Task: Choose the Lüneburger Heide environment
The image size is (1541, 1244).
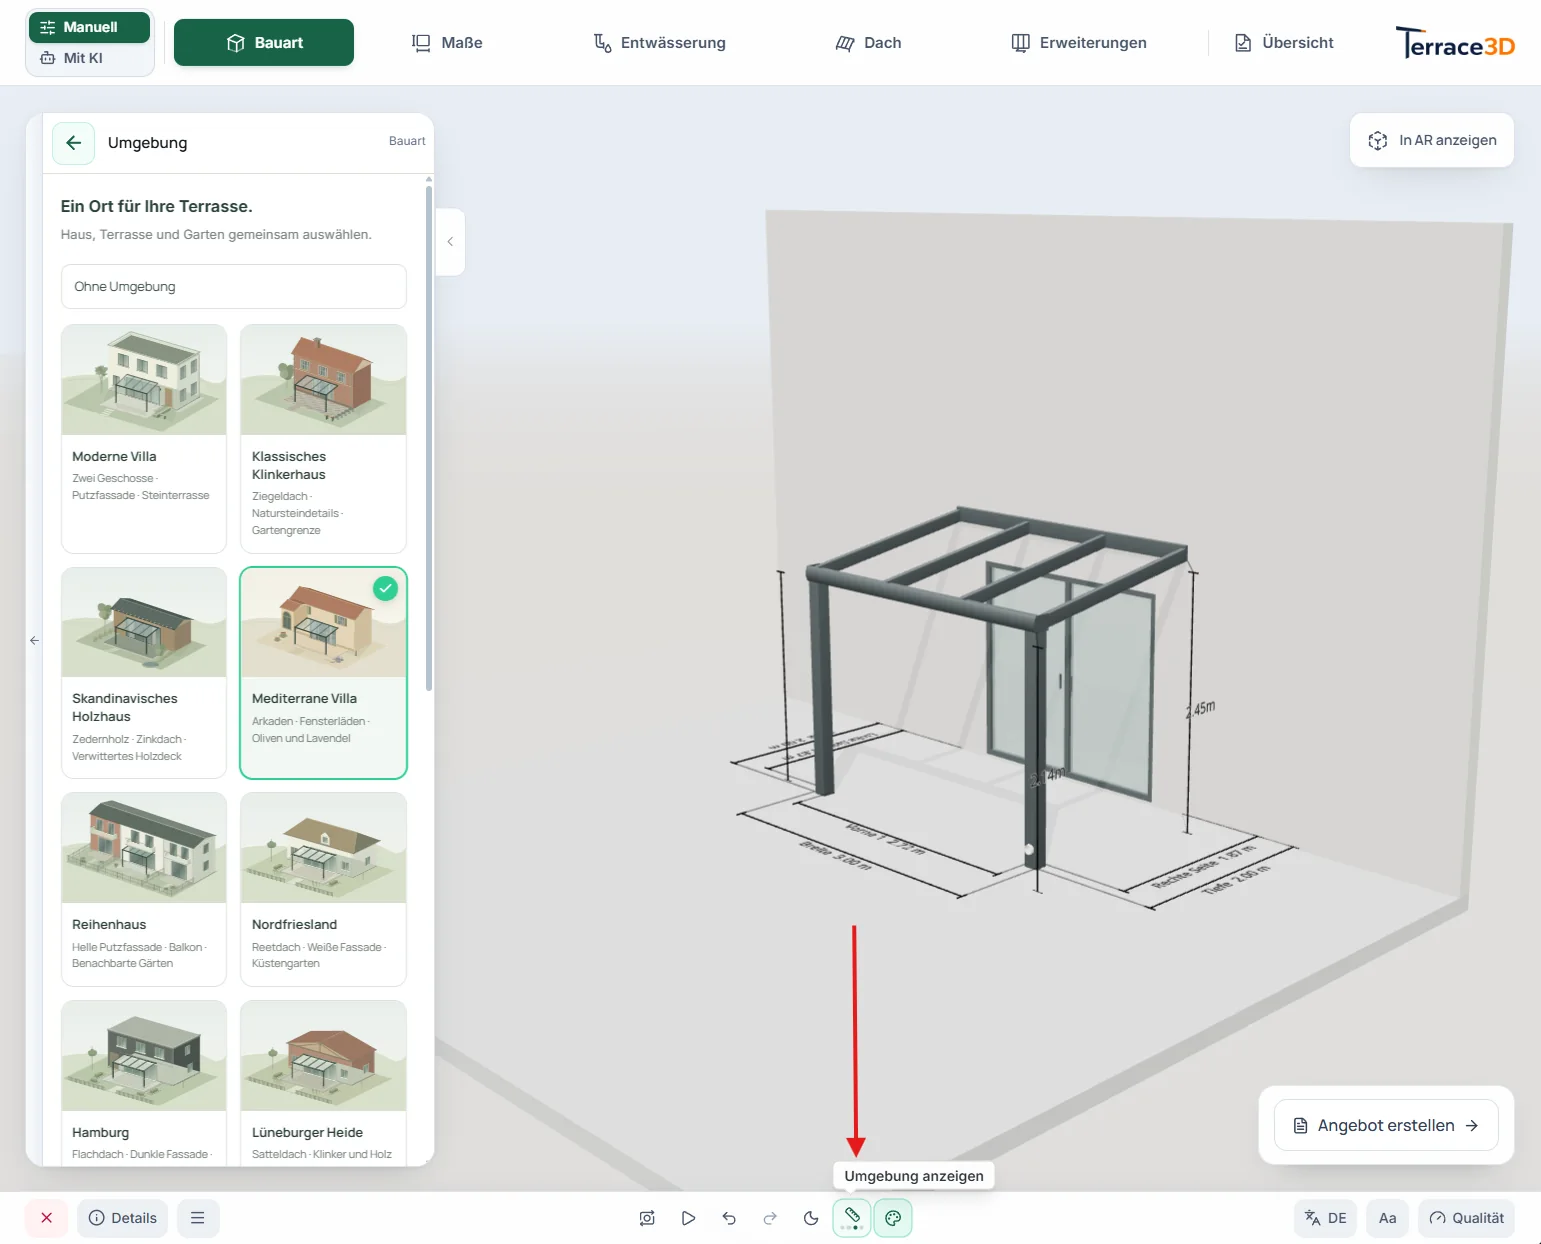Action: (x=323, y=1082)
